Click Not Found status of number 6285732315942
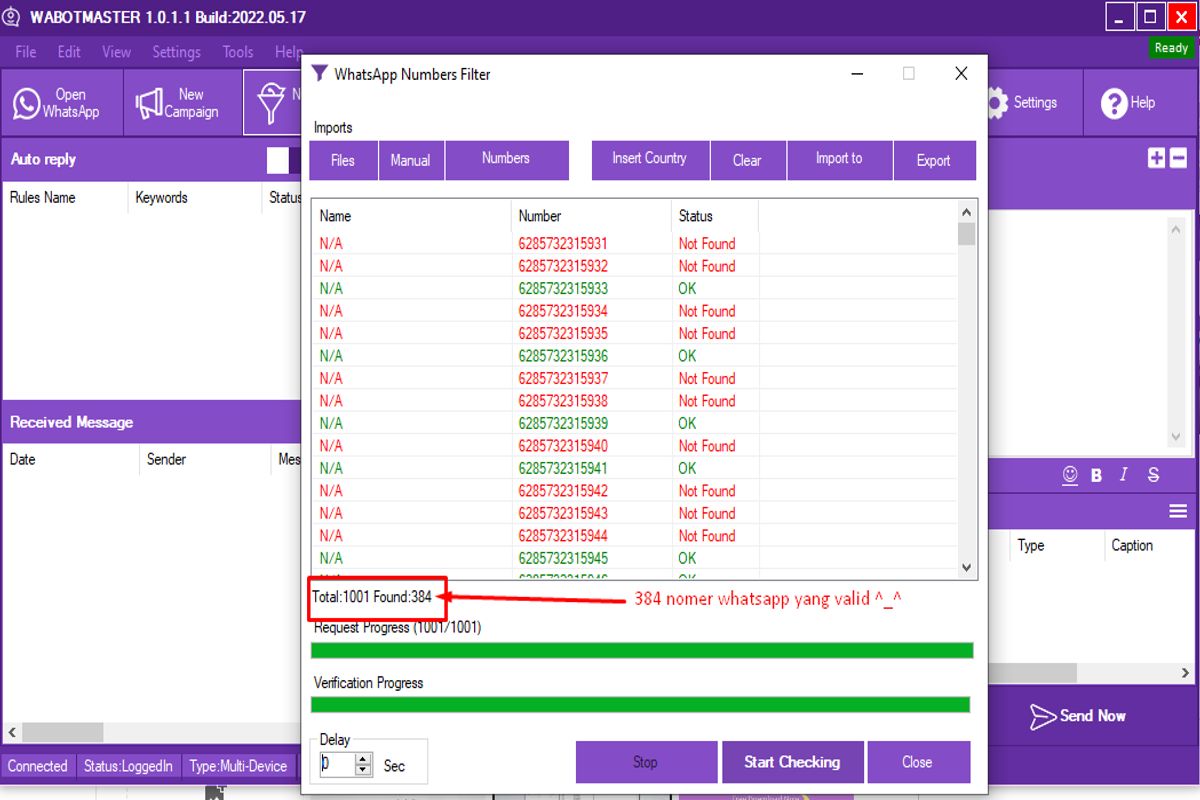This screenshot has height=800, width=1200. [x=707, y=491]
